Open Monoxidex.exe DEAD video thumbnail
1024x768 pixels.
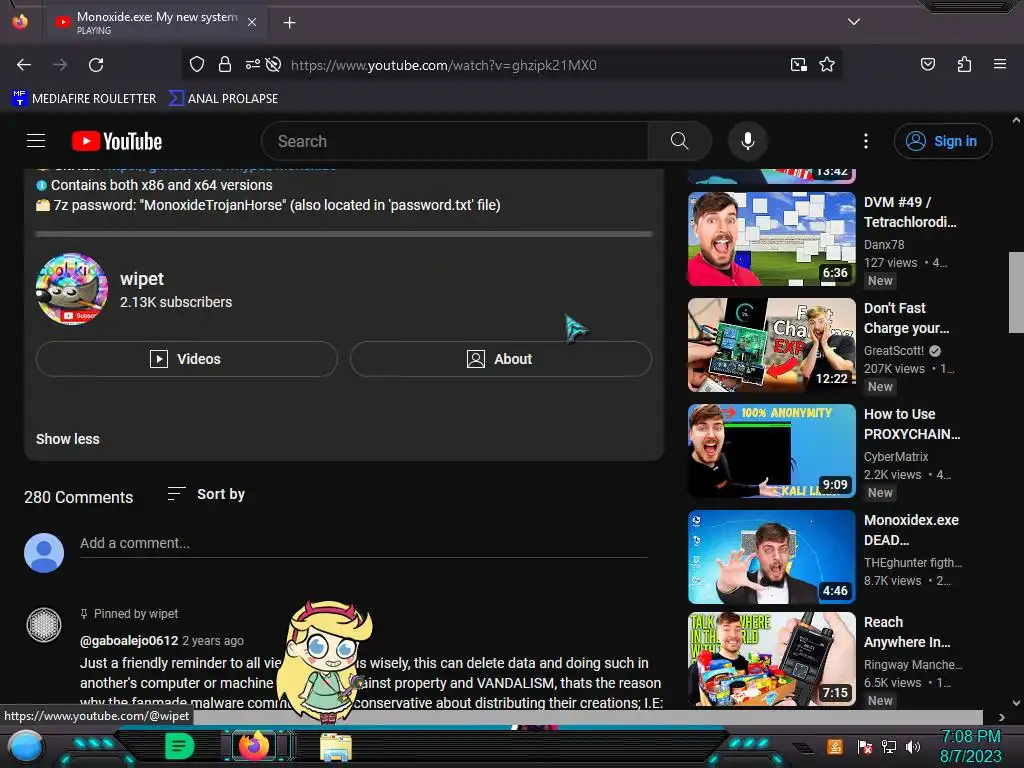coord(771,556)
